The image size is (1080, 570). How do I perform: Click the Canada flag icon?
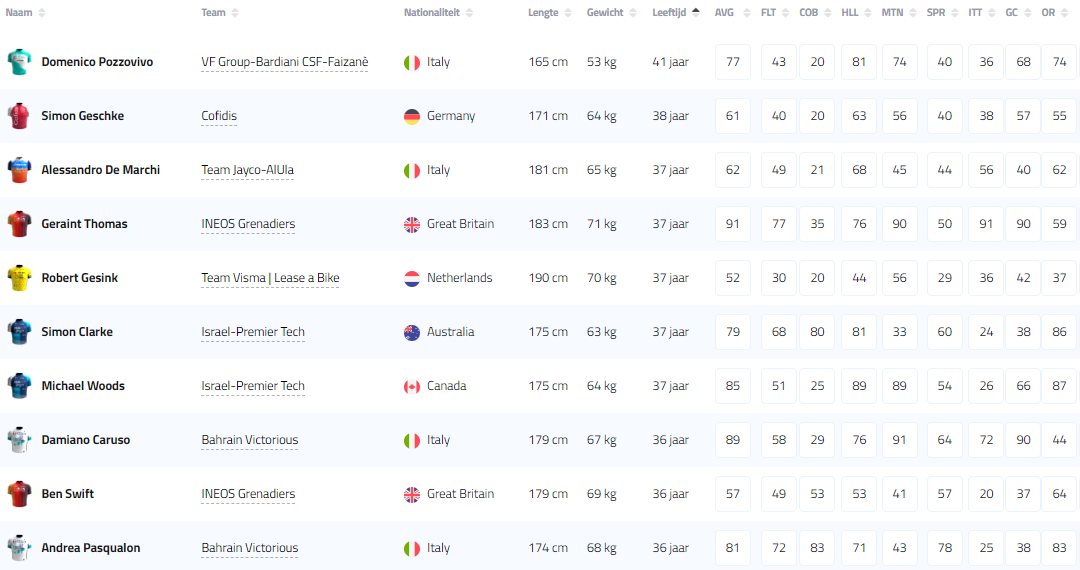(411, 386)
